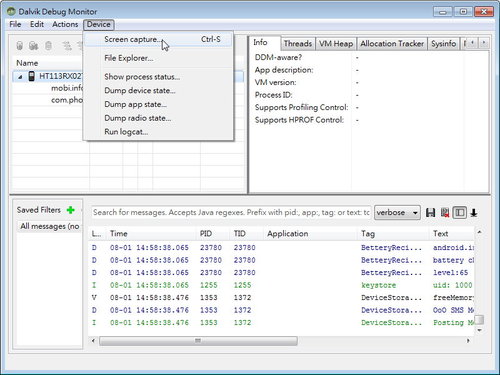
Task: Close the Dalvik Debug Monitor window
Action: coord(484,12)
